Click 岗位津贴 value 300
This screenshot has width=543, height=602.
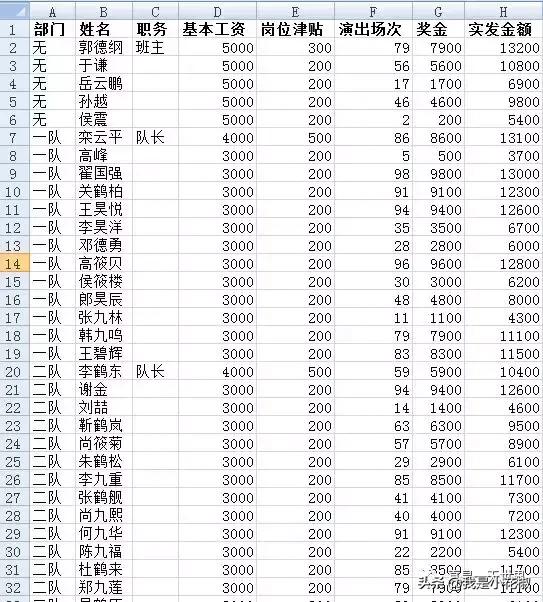pos(295,48)
